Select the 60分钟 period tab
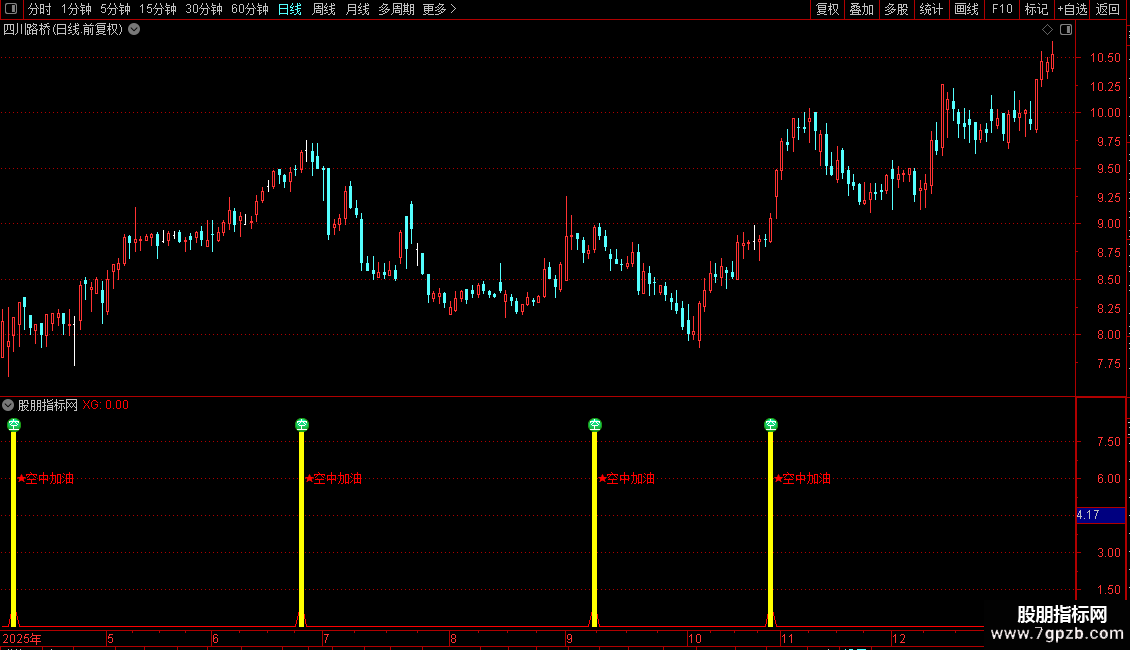Image resolution: width=1130 pixels, height=650 pixels. tap(249, 9)
